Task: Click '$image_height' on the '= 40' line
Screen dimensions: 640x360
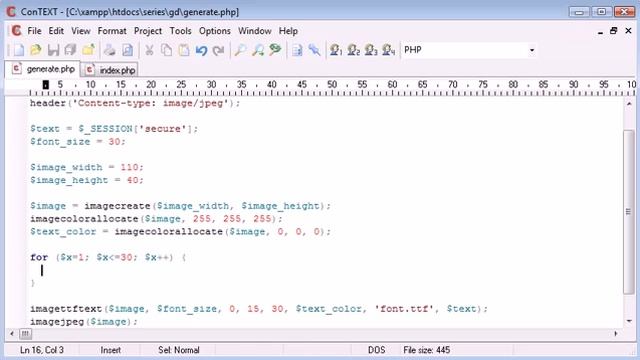Action: 69,180
